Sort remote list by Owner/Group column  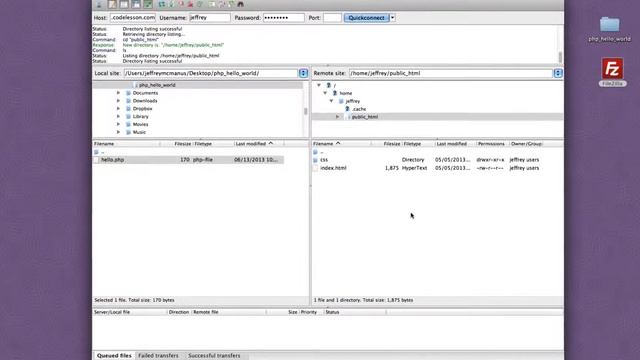[527, 144]
